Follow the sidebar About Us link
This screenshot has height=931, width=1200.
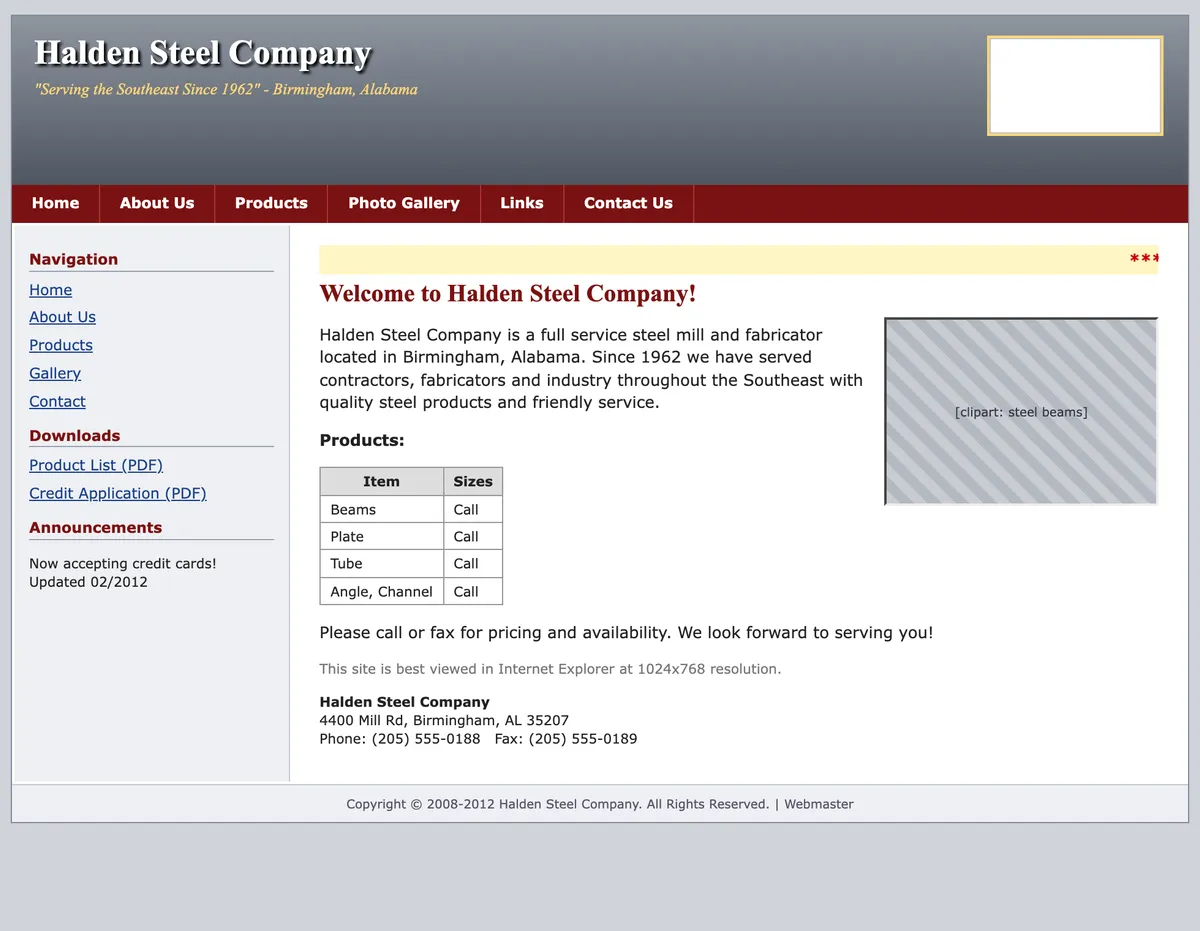(62, 317)
